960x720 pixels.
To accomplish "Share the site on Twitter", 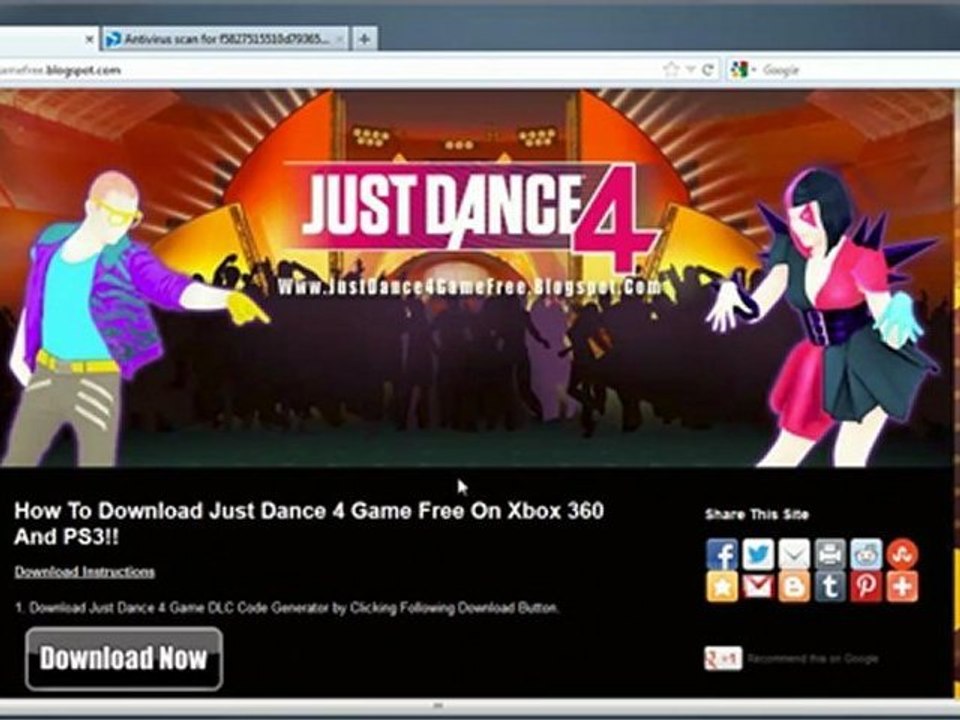I will tap(758, 554).
